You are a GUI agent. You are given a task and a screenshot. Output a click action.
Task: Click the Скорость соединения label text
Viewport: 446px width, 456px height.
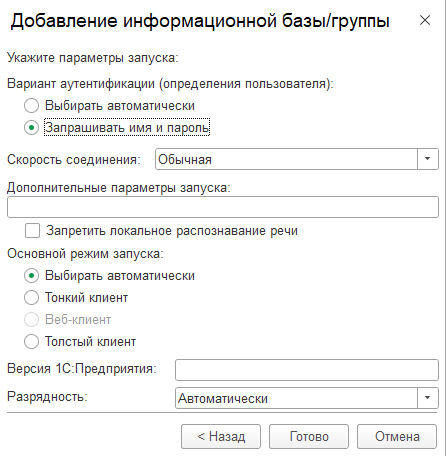(74, 160)
